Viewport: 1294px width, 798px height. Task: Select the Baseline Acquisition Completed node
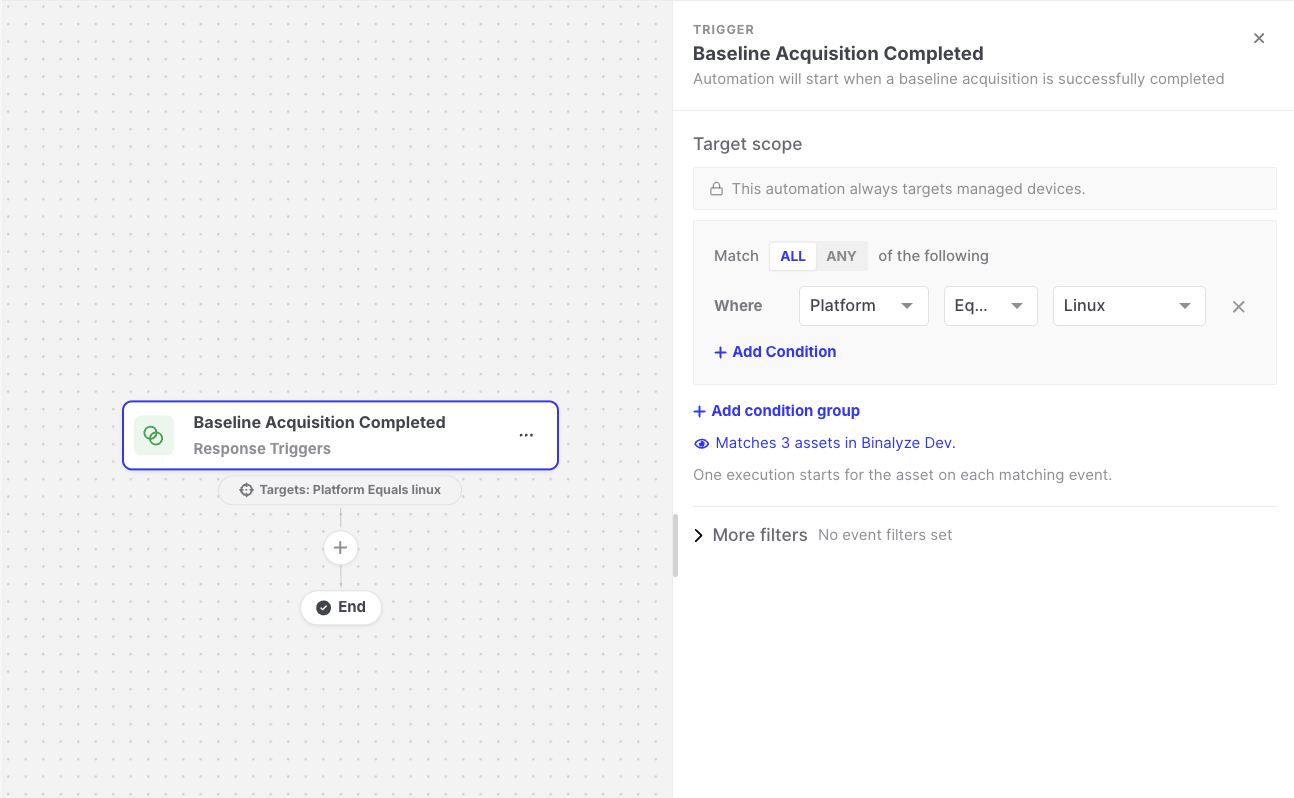pos(340,435)
